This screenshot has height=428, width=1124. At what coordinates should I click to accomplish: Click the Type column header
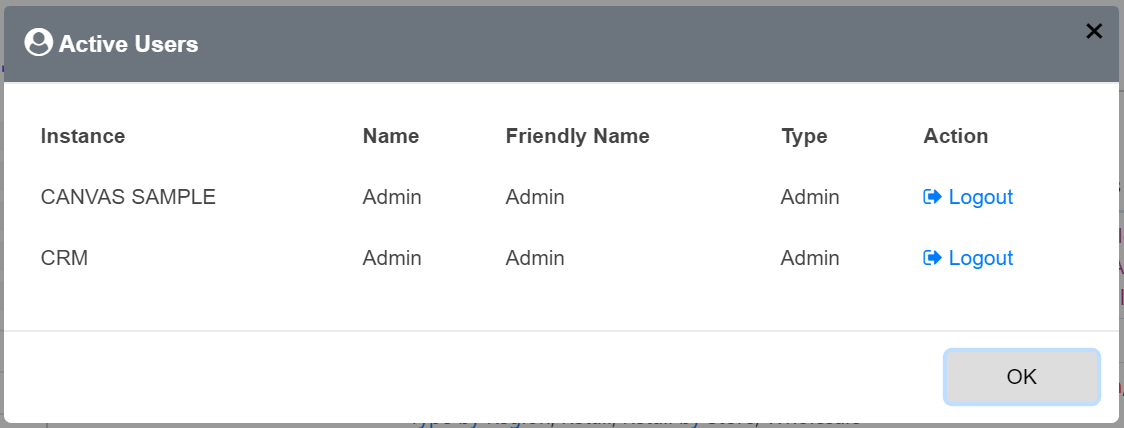804,136
